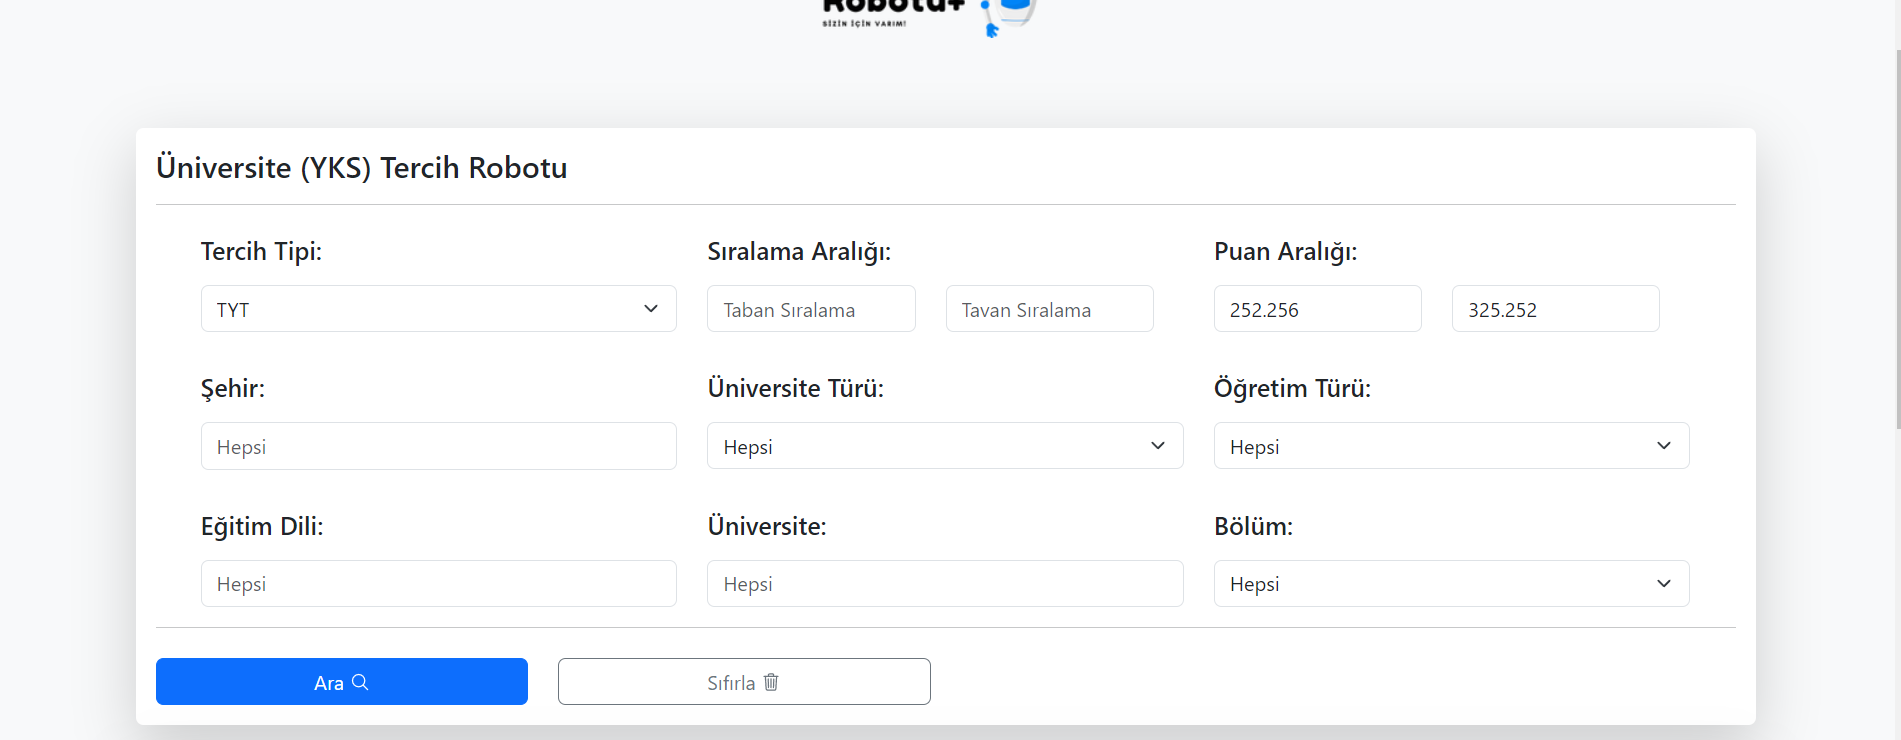Viewport: 1901px width, 740px height.
Task: Open the Tercih Tipi dropdown showing TYT
Action: (438, 309)
